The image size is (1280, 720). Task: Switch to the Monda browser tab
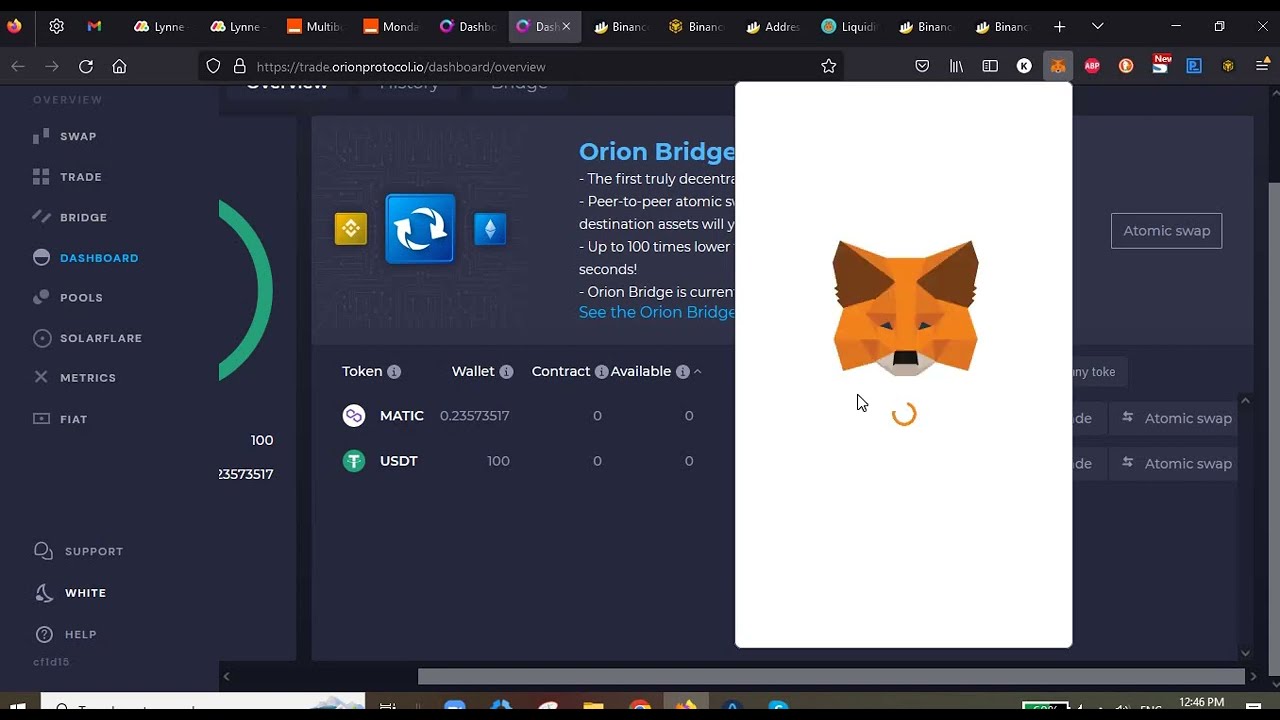[390, 26]
